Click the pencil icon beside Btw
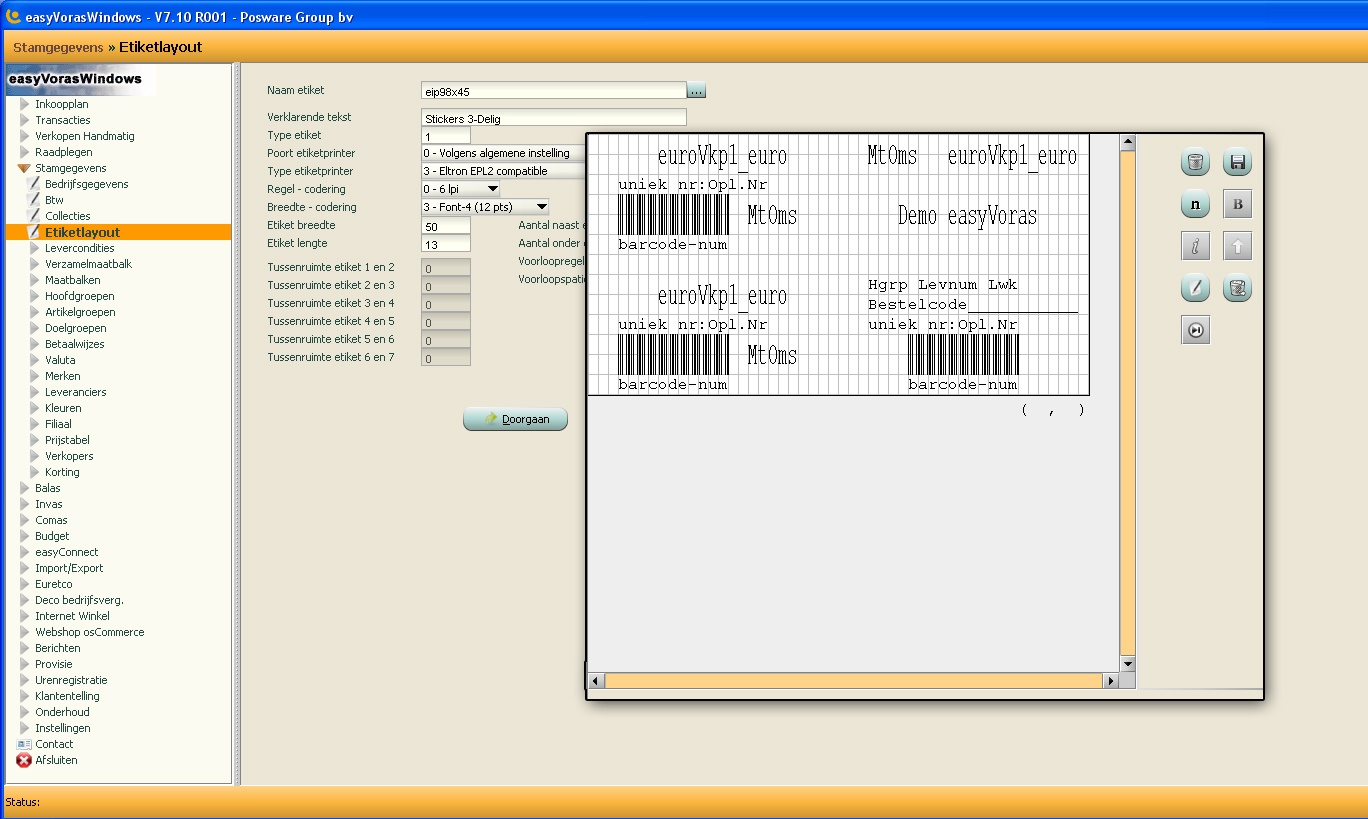Viewport: 1368px width, 819px height. coord(34,200)
